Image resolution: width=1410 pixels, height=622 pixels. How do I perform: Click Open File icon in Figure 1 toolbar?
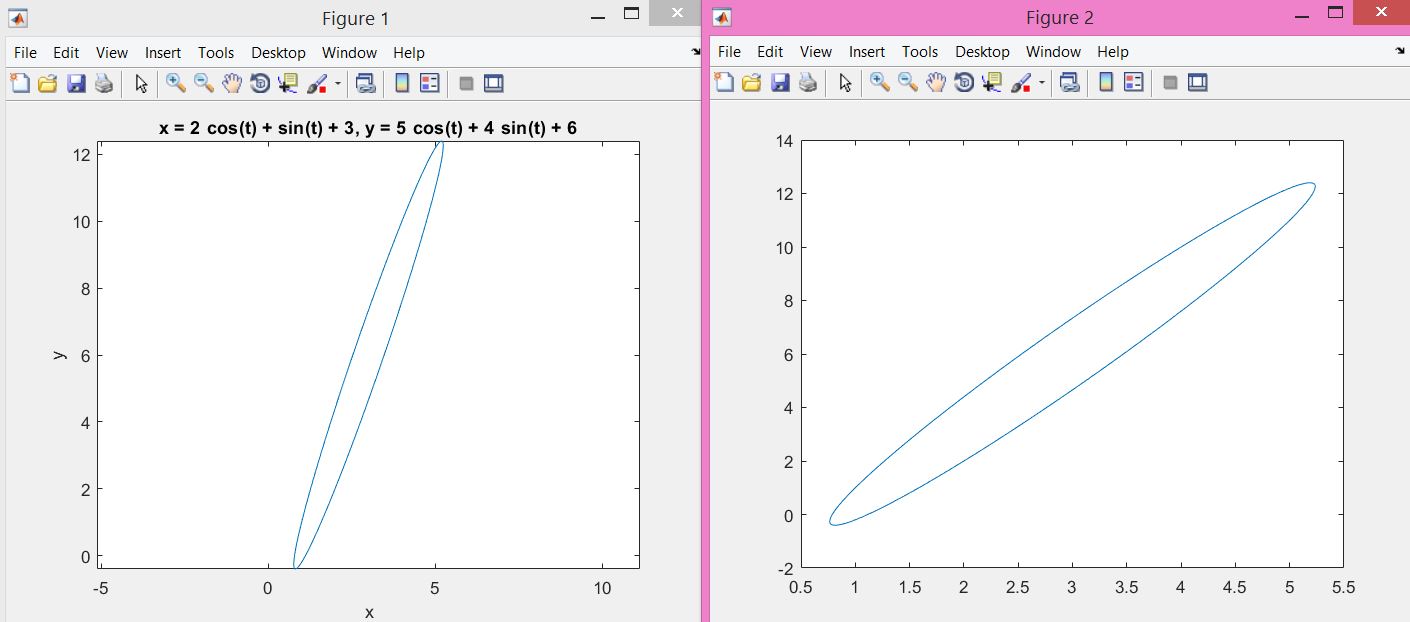(47, 84)
